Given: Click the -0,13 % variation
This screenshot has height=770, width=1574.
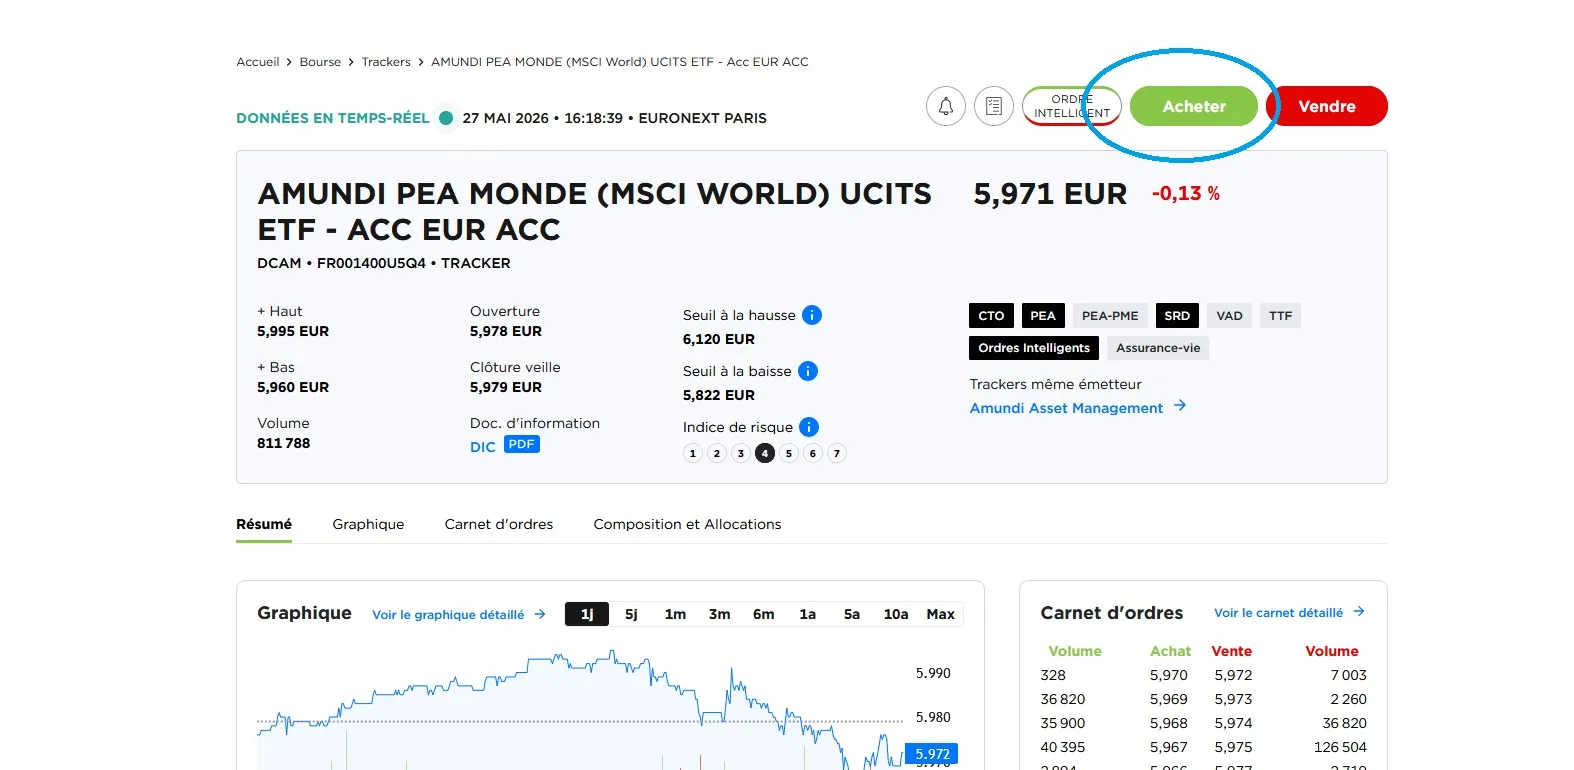Looking at the screenshot, I should [x=1186, y=194].
